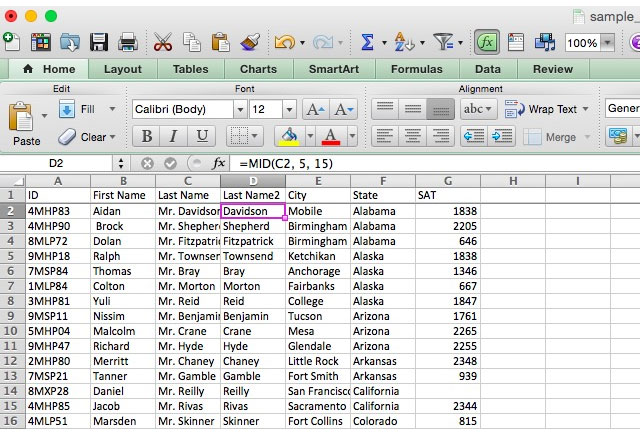
Task: Activate the Format Painter brush
Action: pyautogui.click(x=250, y=42)
